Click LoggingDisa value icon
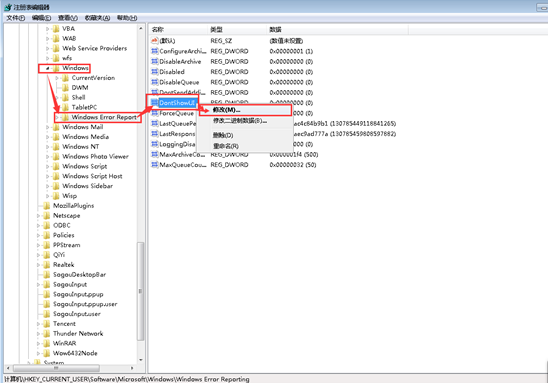Viewport: 548px width, 383px height. pos(154,144)
